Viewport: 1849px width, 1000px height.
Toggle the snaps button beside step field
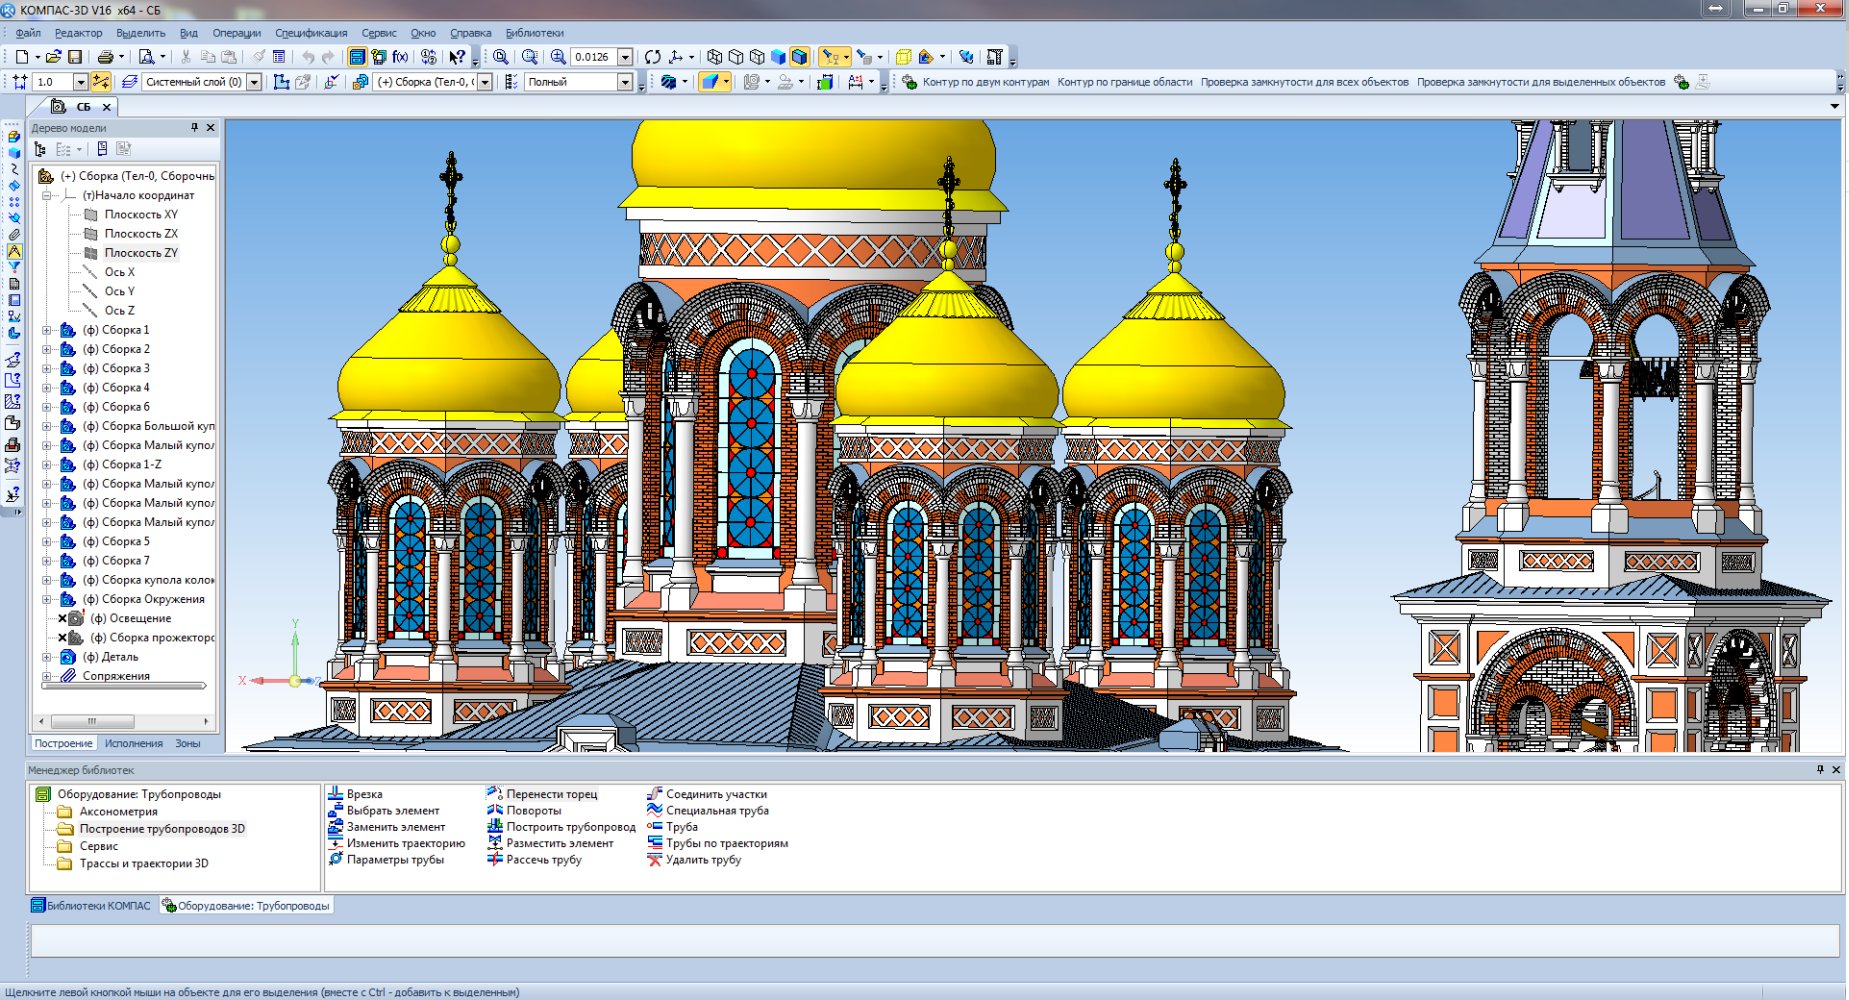coord(101,82)
